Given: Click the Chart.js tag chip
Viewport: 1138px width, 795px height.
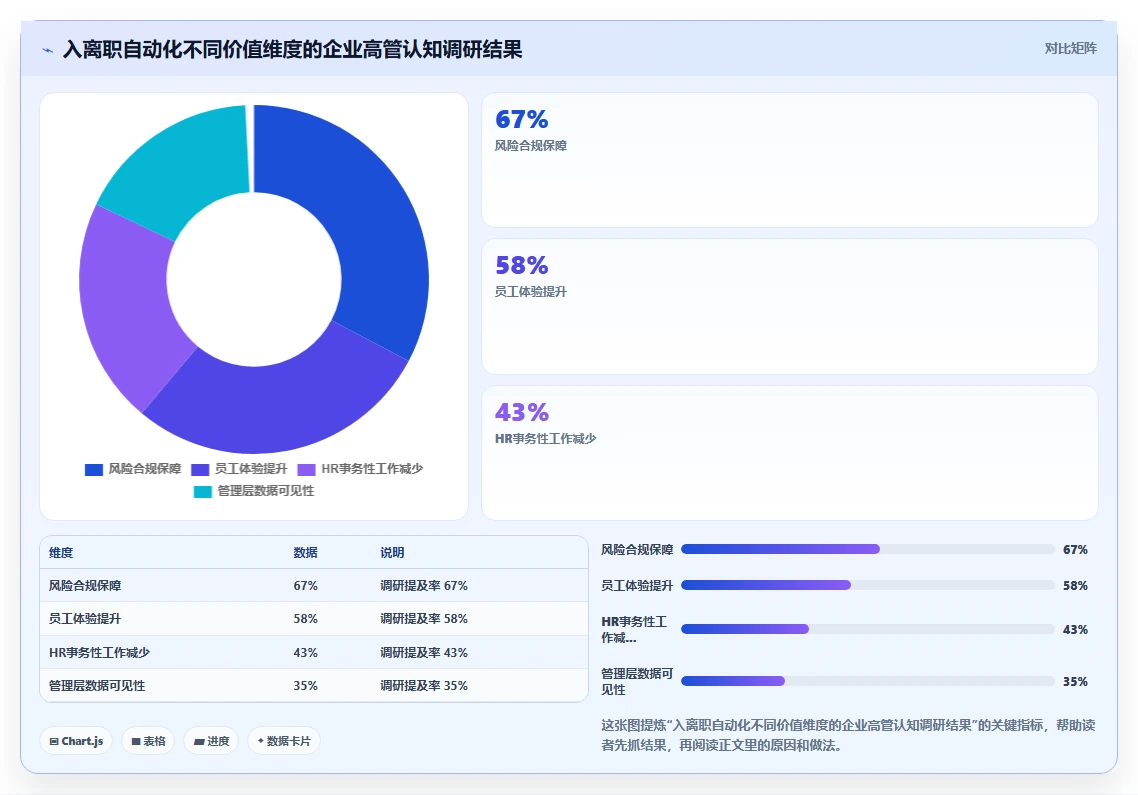Looking at the screenshot, I should tap(76, 741).
